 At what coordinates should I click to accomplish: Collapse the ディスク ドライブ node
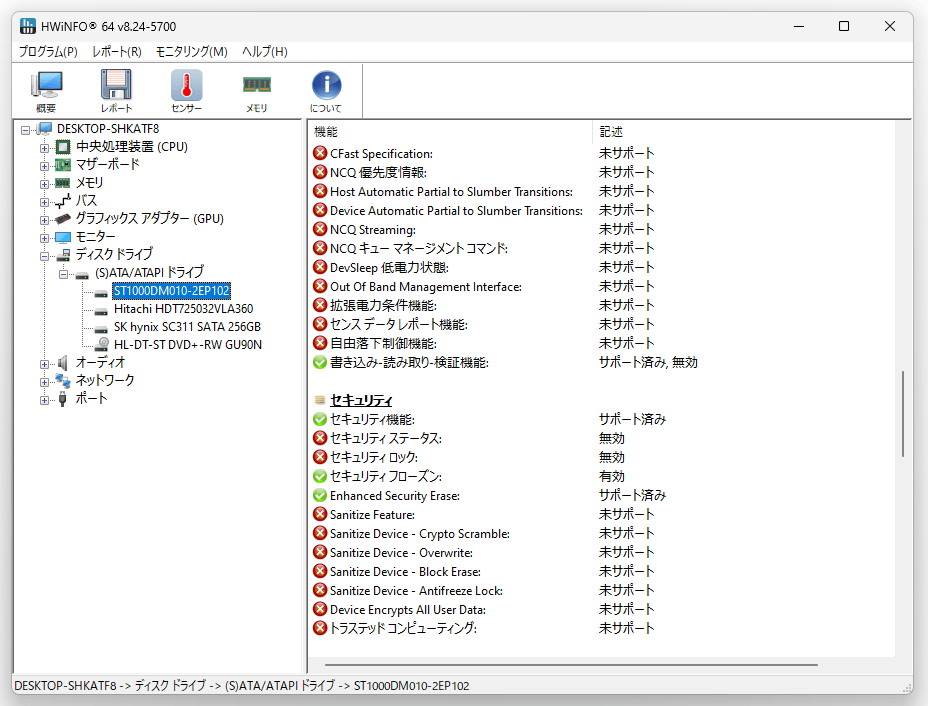44,256
